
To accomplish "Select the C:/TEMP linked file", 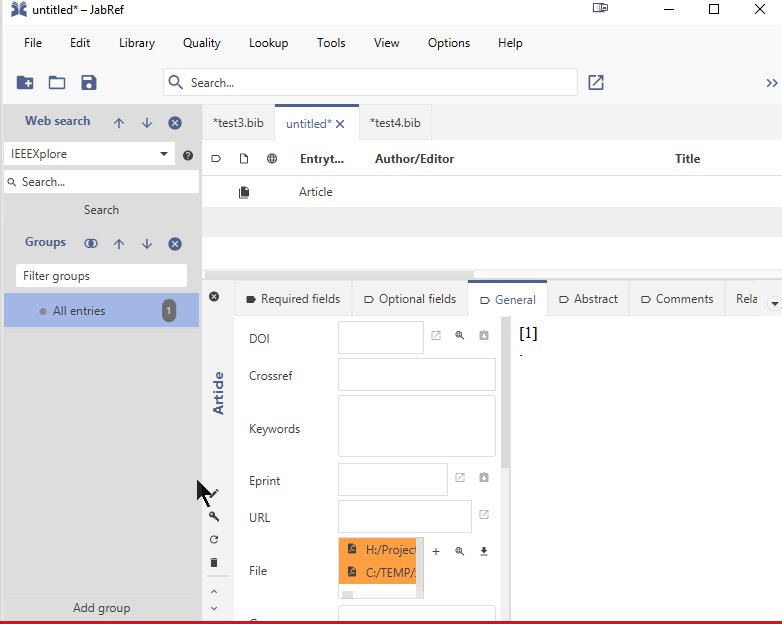I will 378,572.
